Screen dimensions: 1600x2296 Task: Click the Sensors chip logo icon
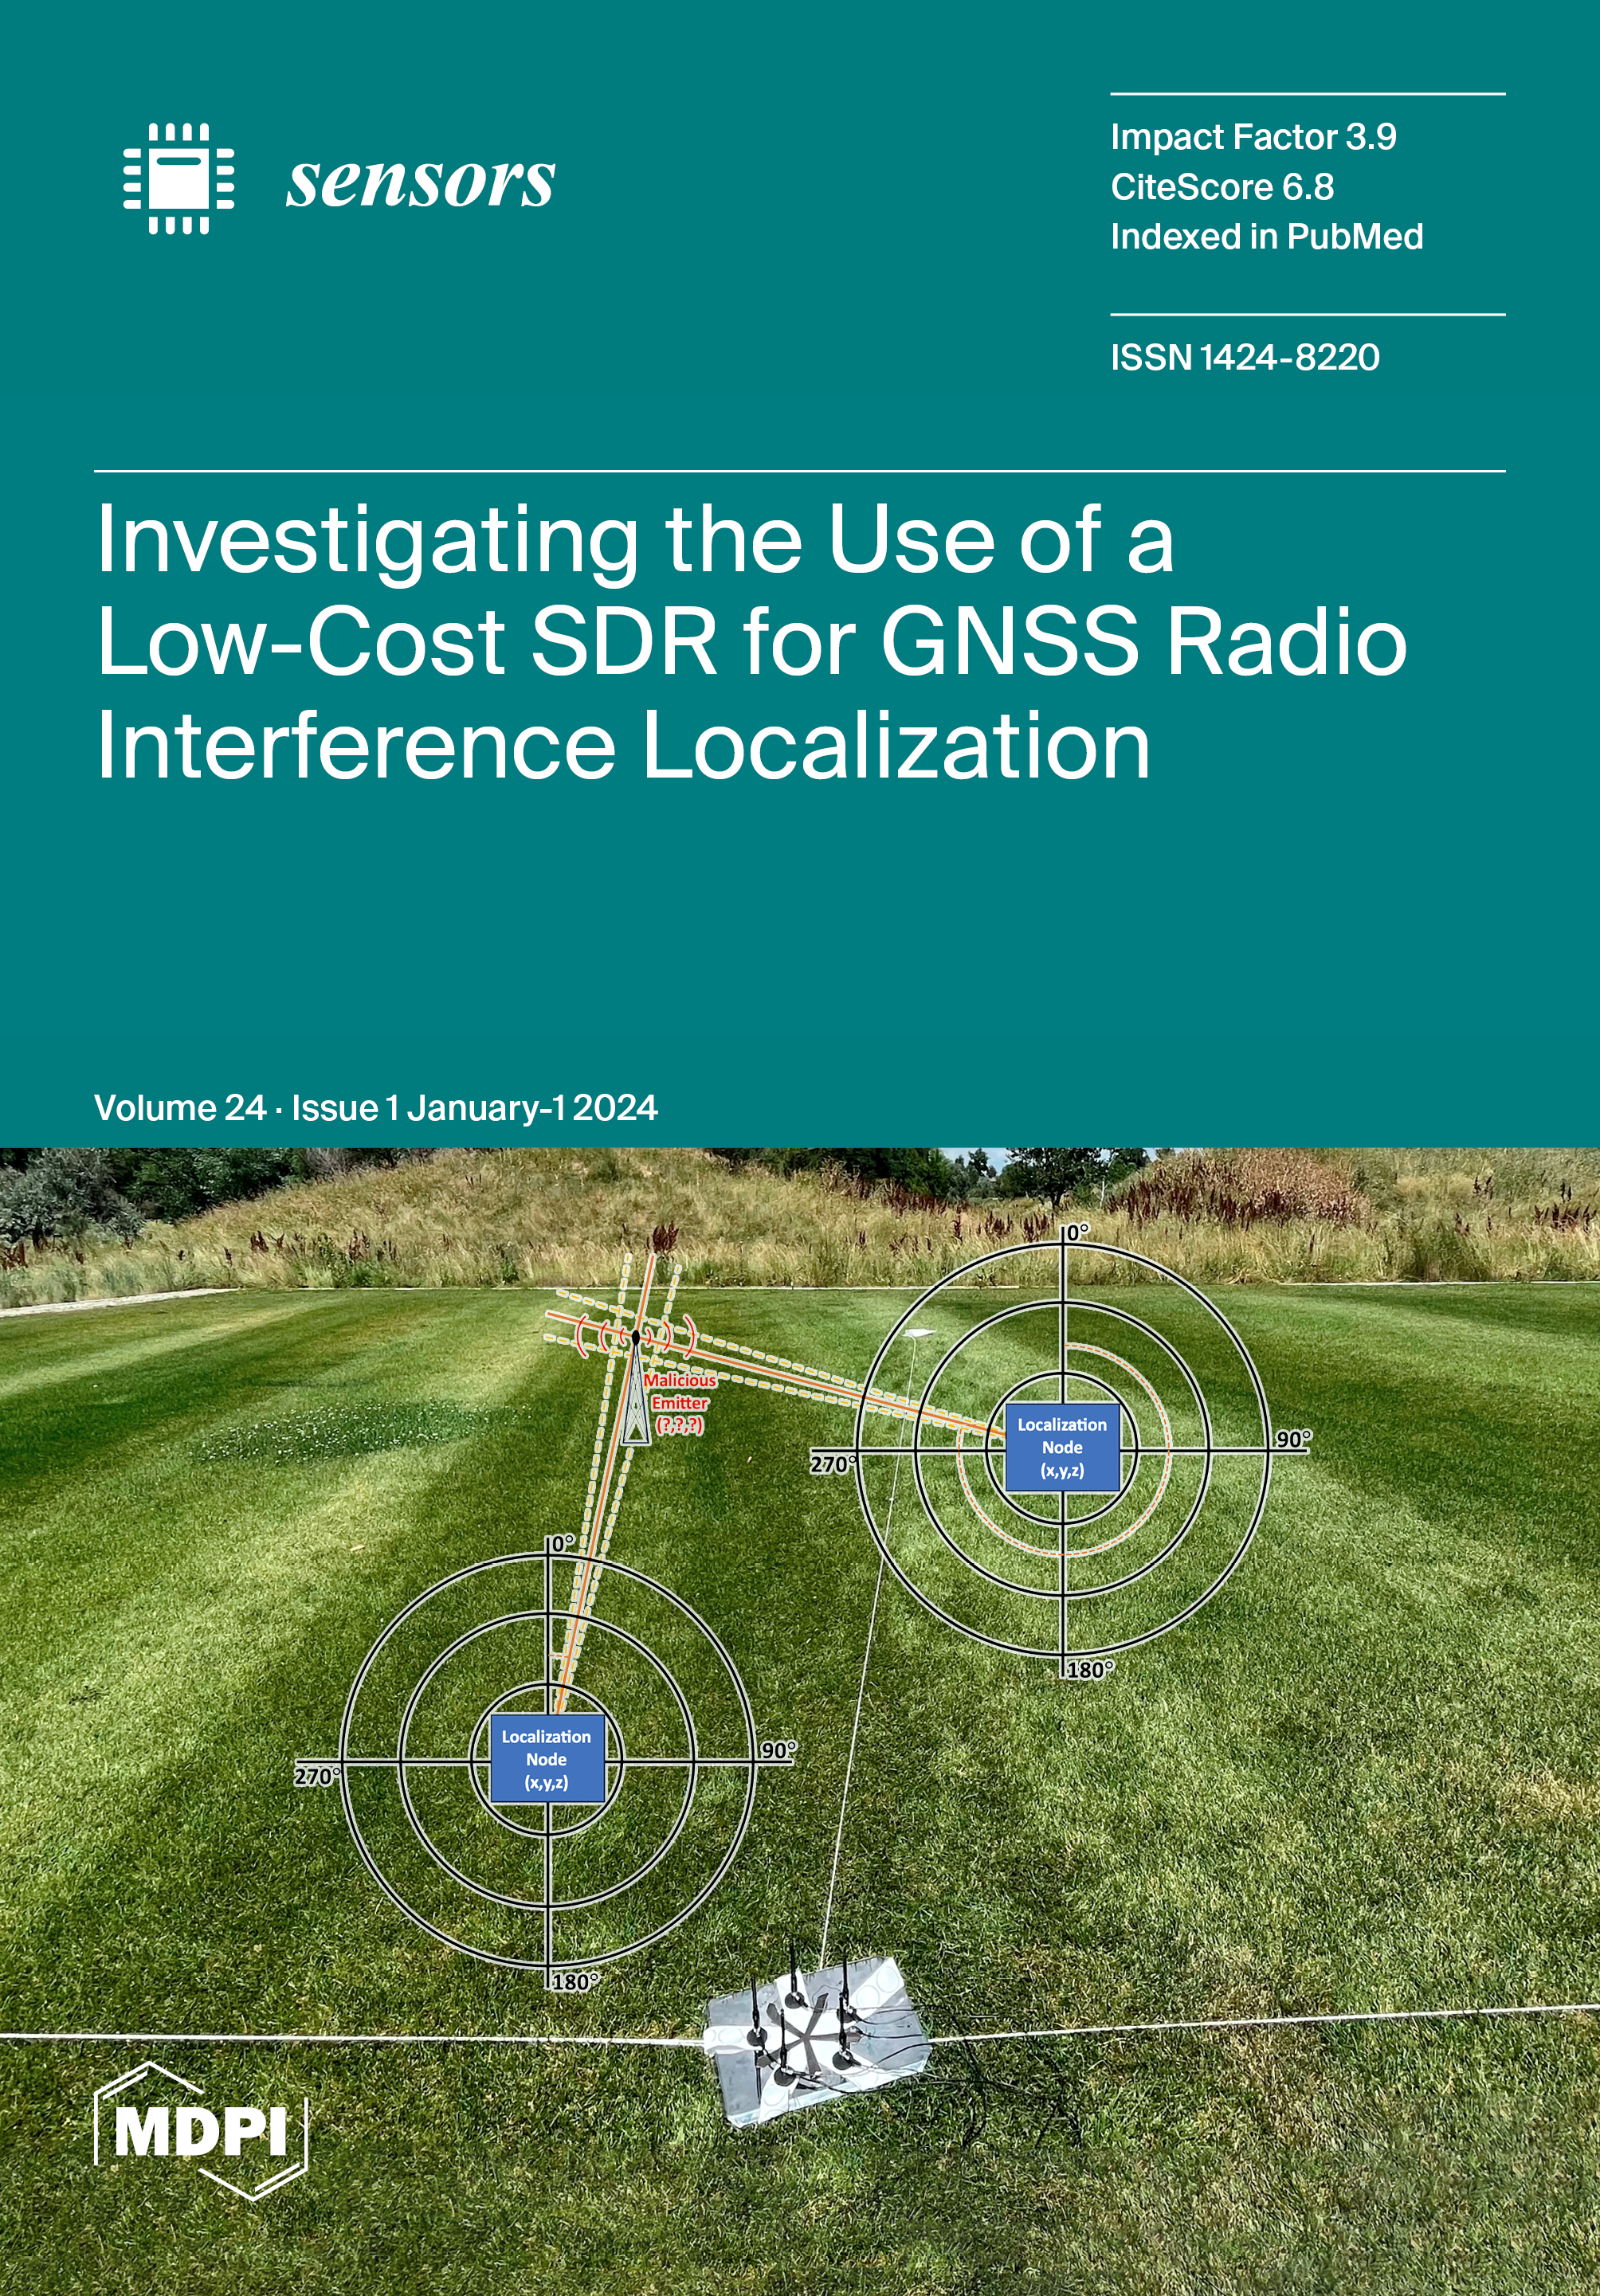point(179,179)
